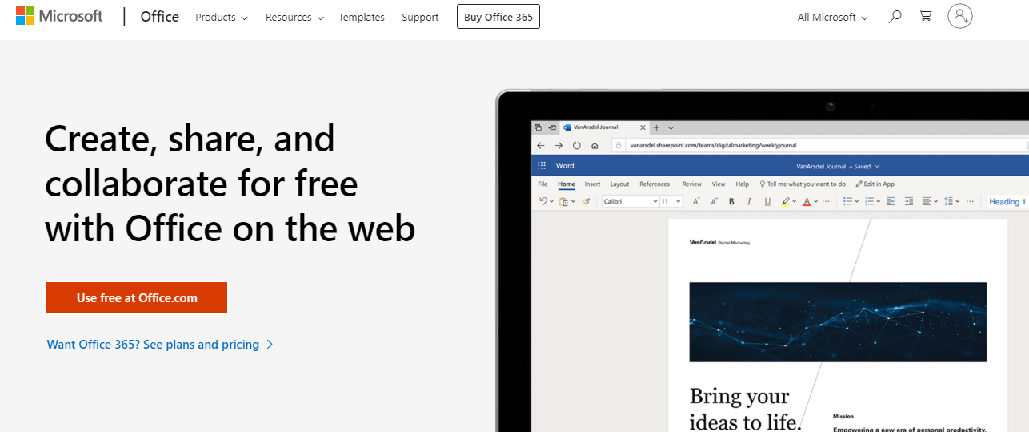Click the increase indent icon
The image size is (1029, 432).
coord(909,202)
